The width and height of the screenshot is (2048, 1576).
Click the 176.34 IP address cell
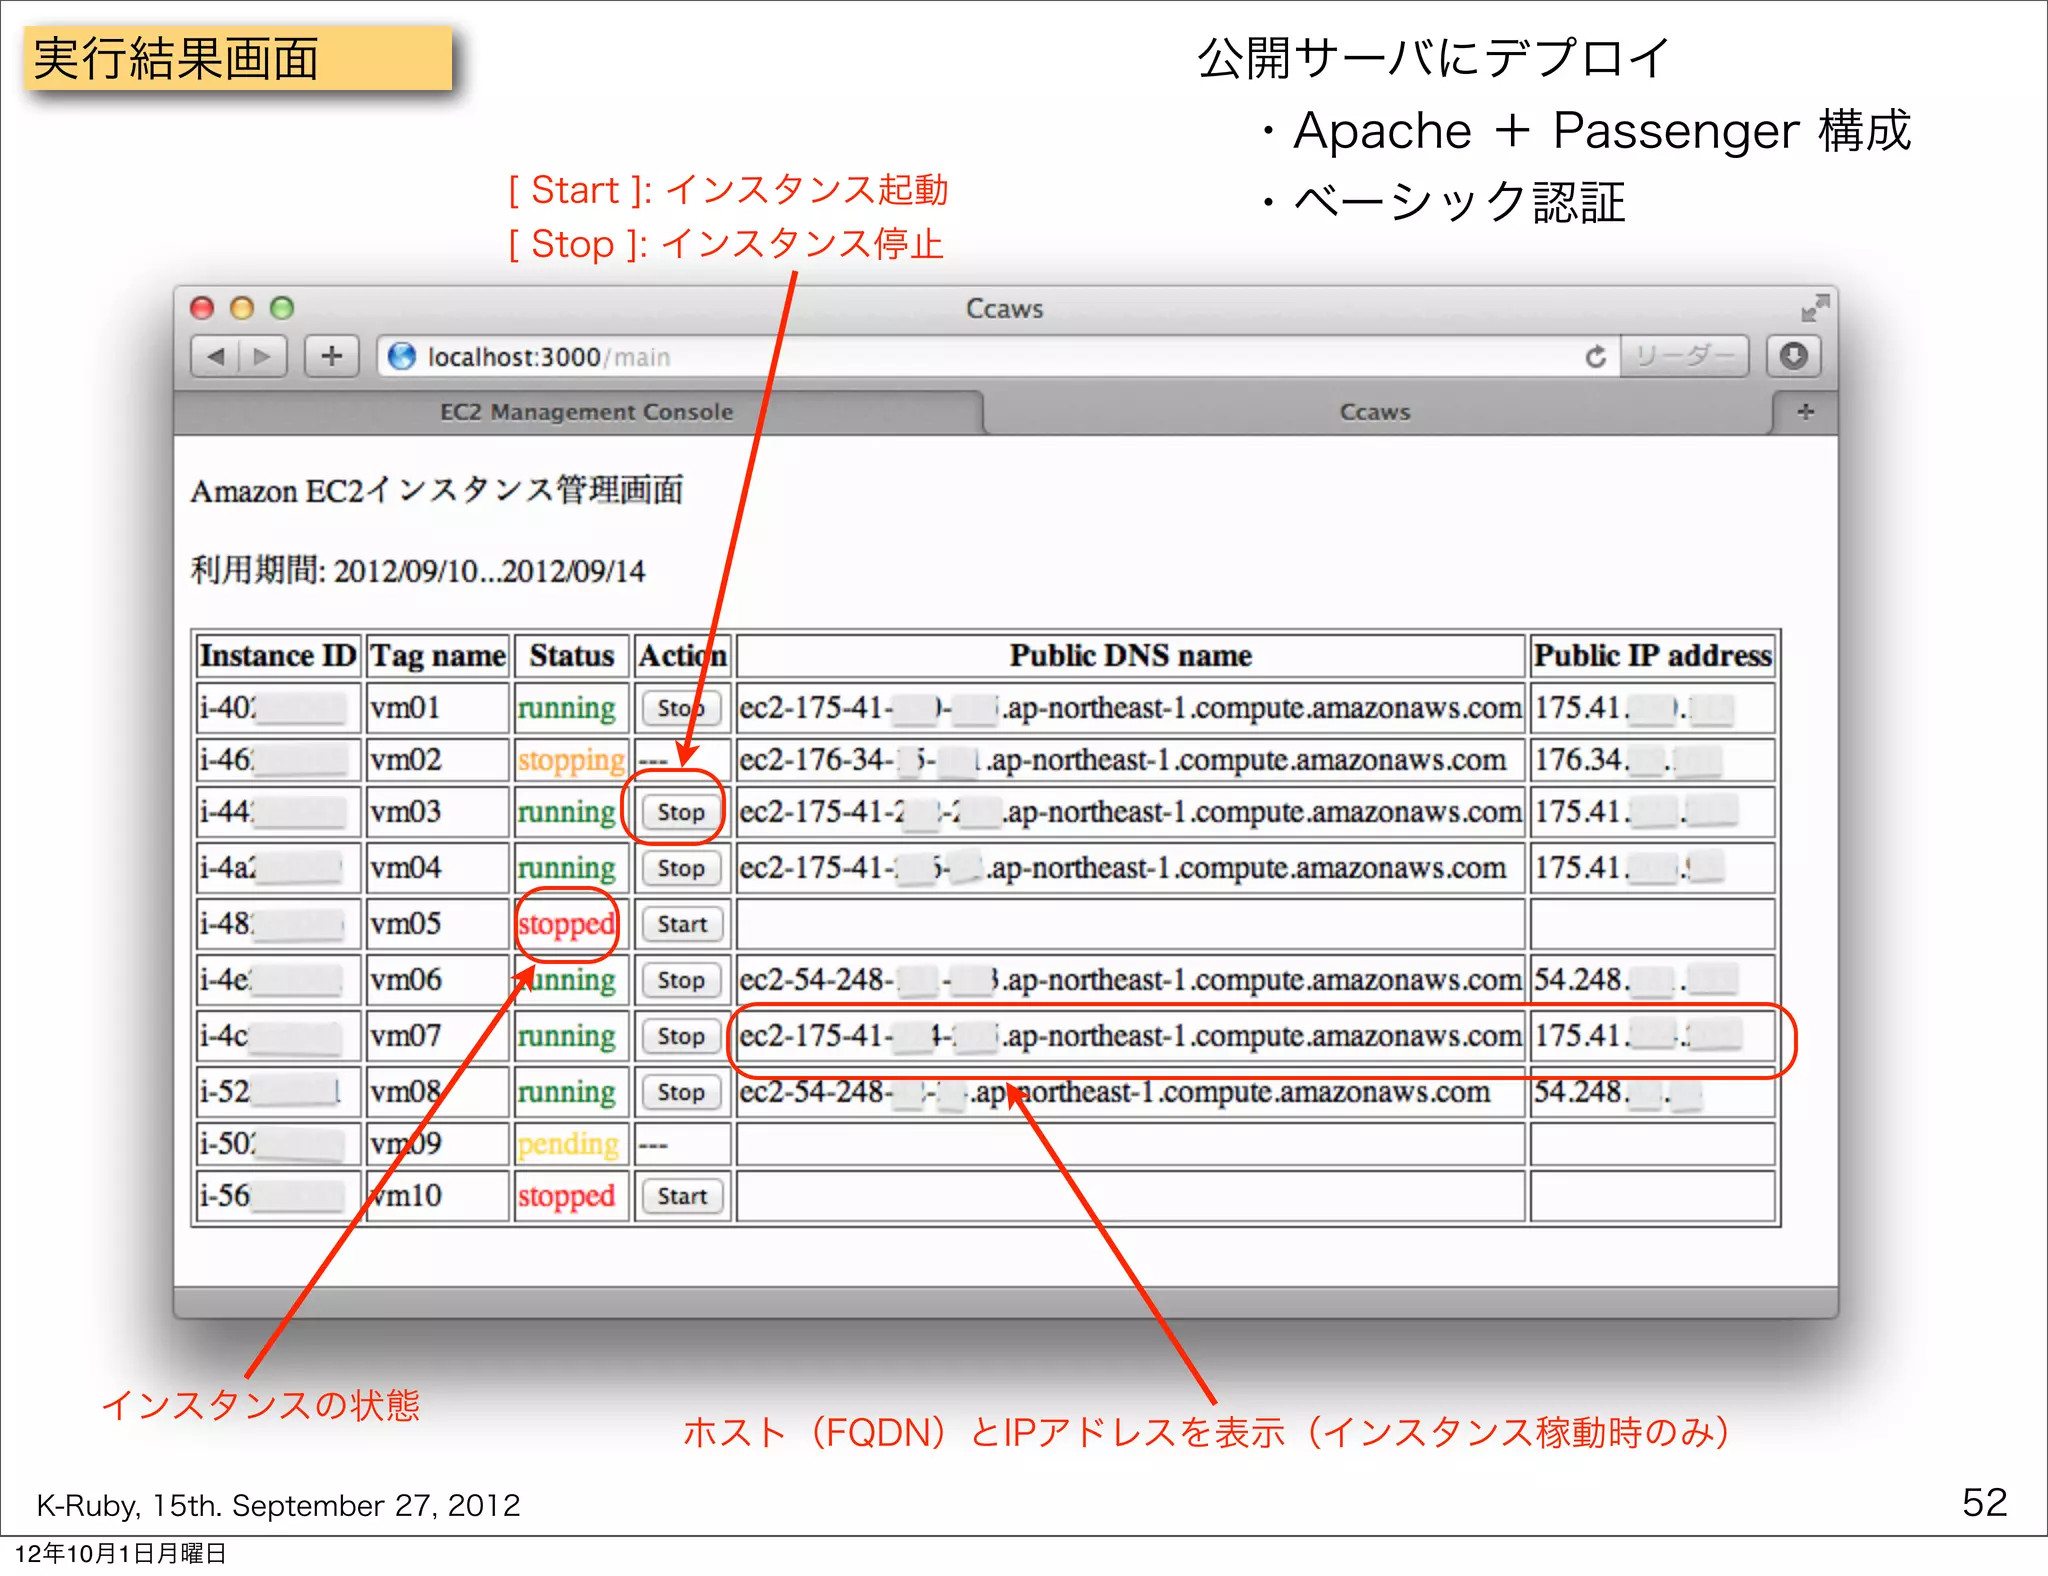pyautogui.click(x=1652, y=760)
